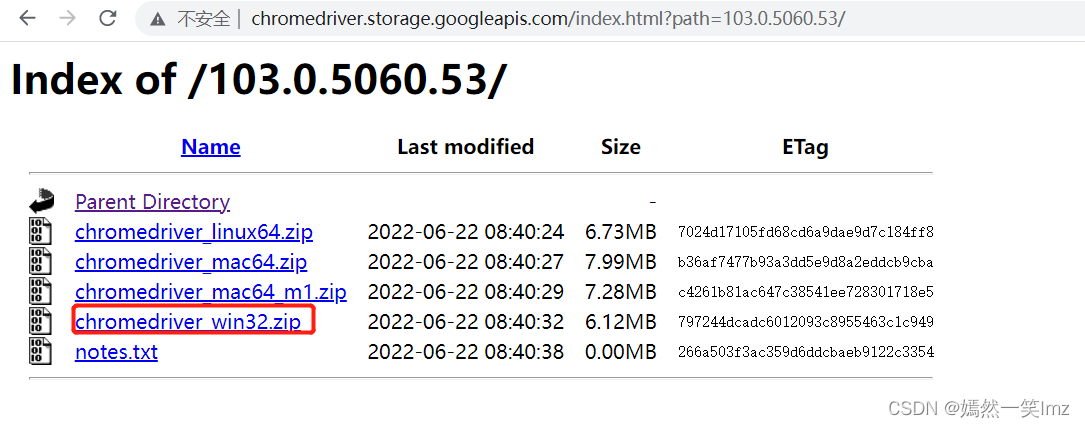The height and width of the screenshot is (428, 1085).
Task: Open the notes.txt file link
Action: (x=116, y=352)
